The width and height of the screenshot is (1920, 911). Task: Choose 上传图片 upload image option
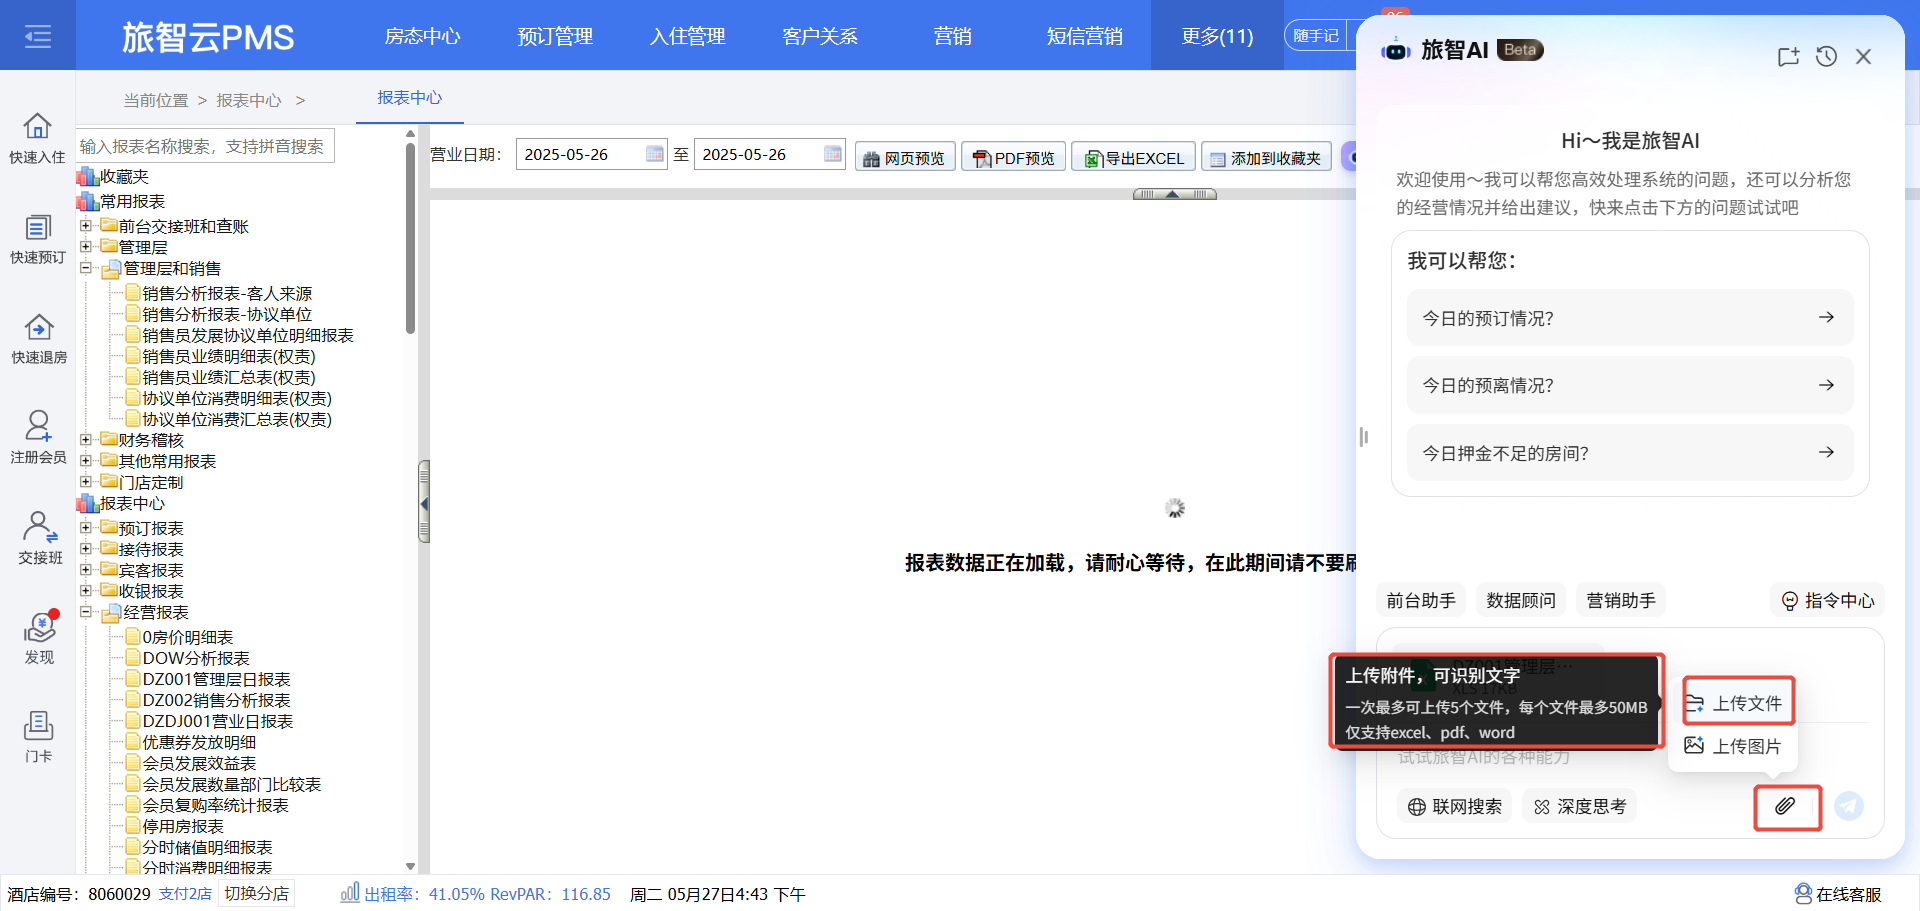pos(1733,746)
